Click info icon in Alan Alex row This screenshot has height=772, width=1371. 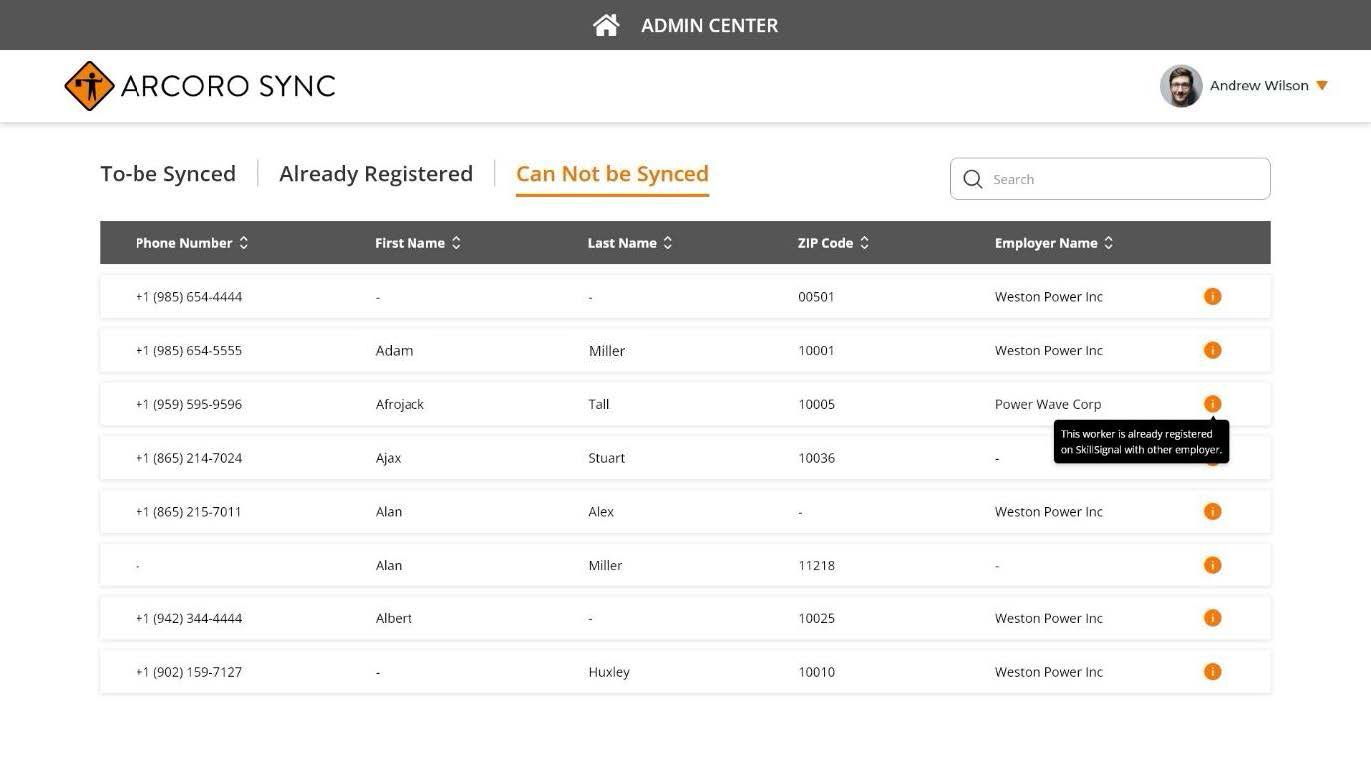pos(1213,511)
